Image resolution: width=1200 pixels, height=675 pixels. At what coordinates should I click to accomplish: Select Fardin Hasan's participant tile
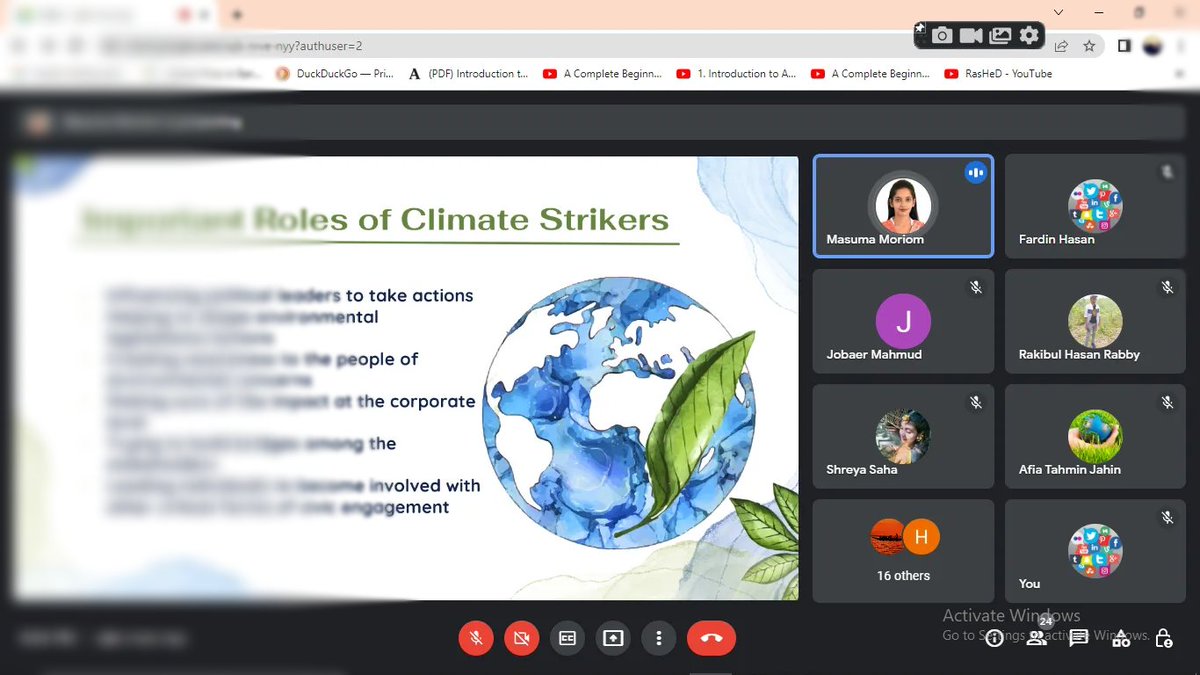coord(1095,206)
